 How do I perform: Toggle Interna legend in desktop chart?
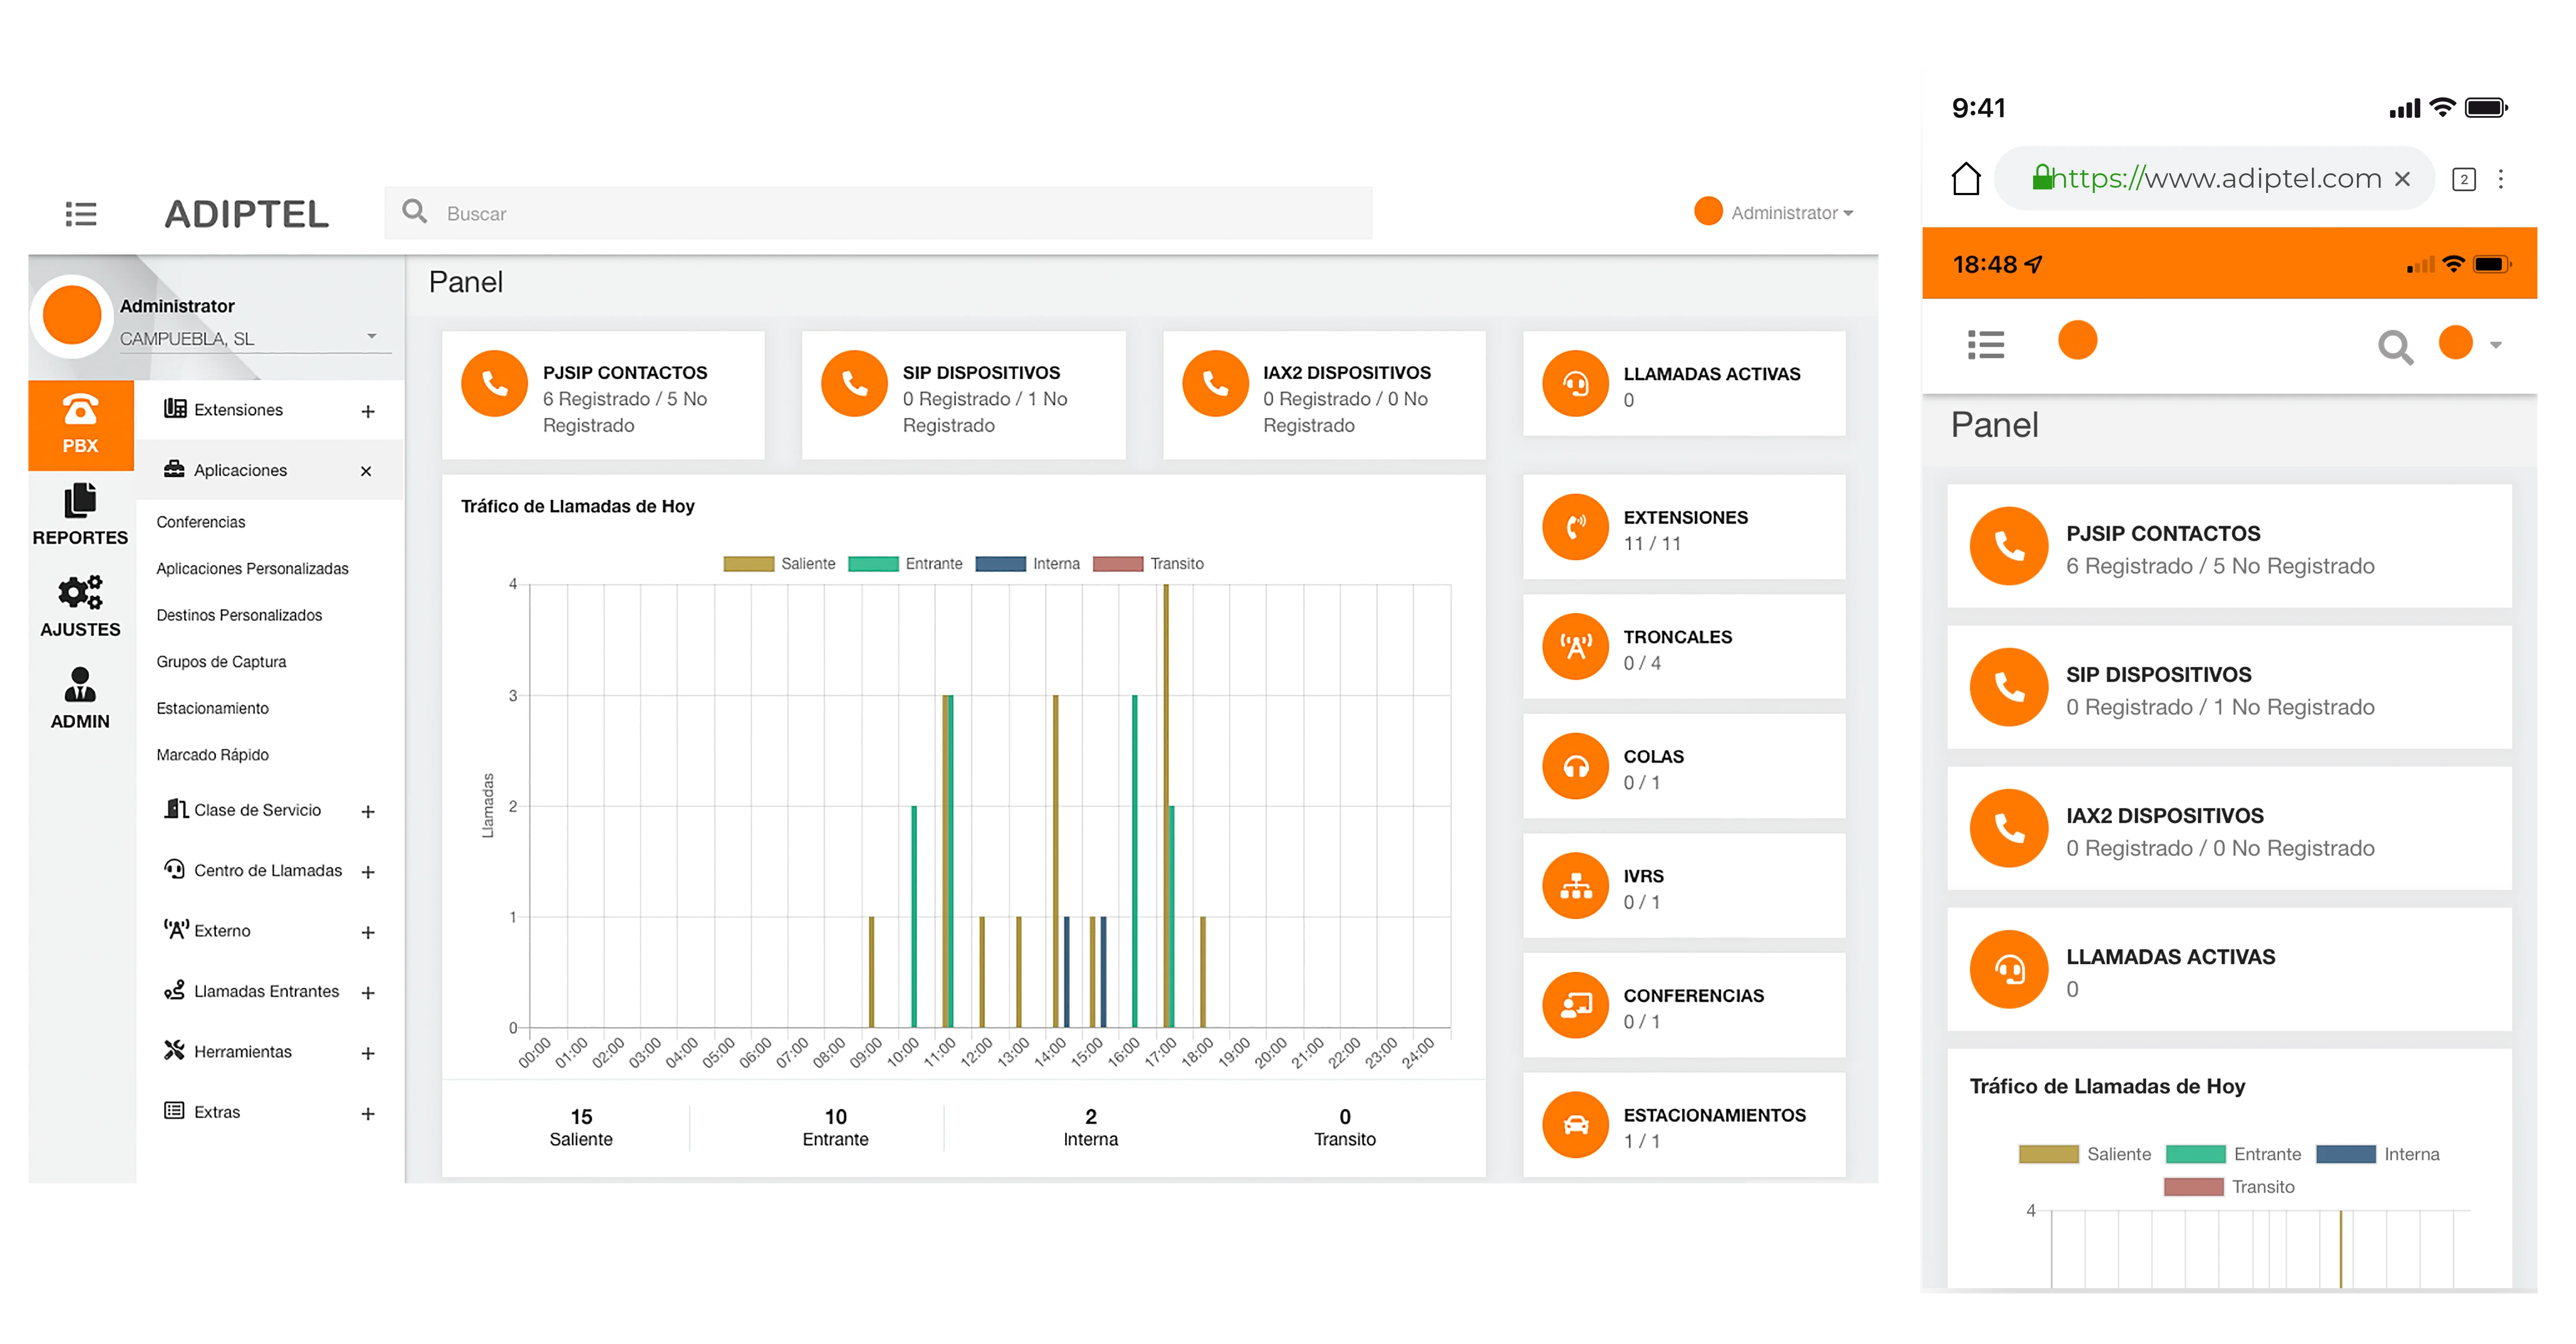[x=1027, y=563]
